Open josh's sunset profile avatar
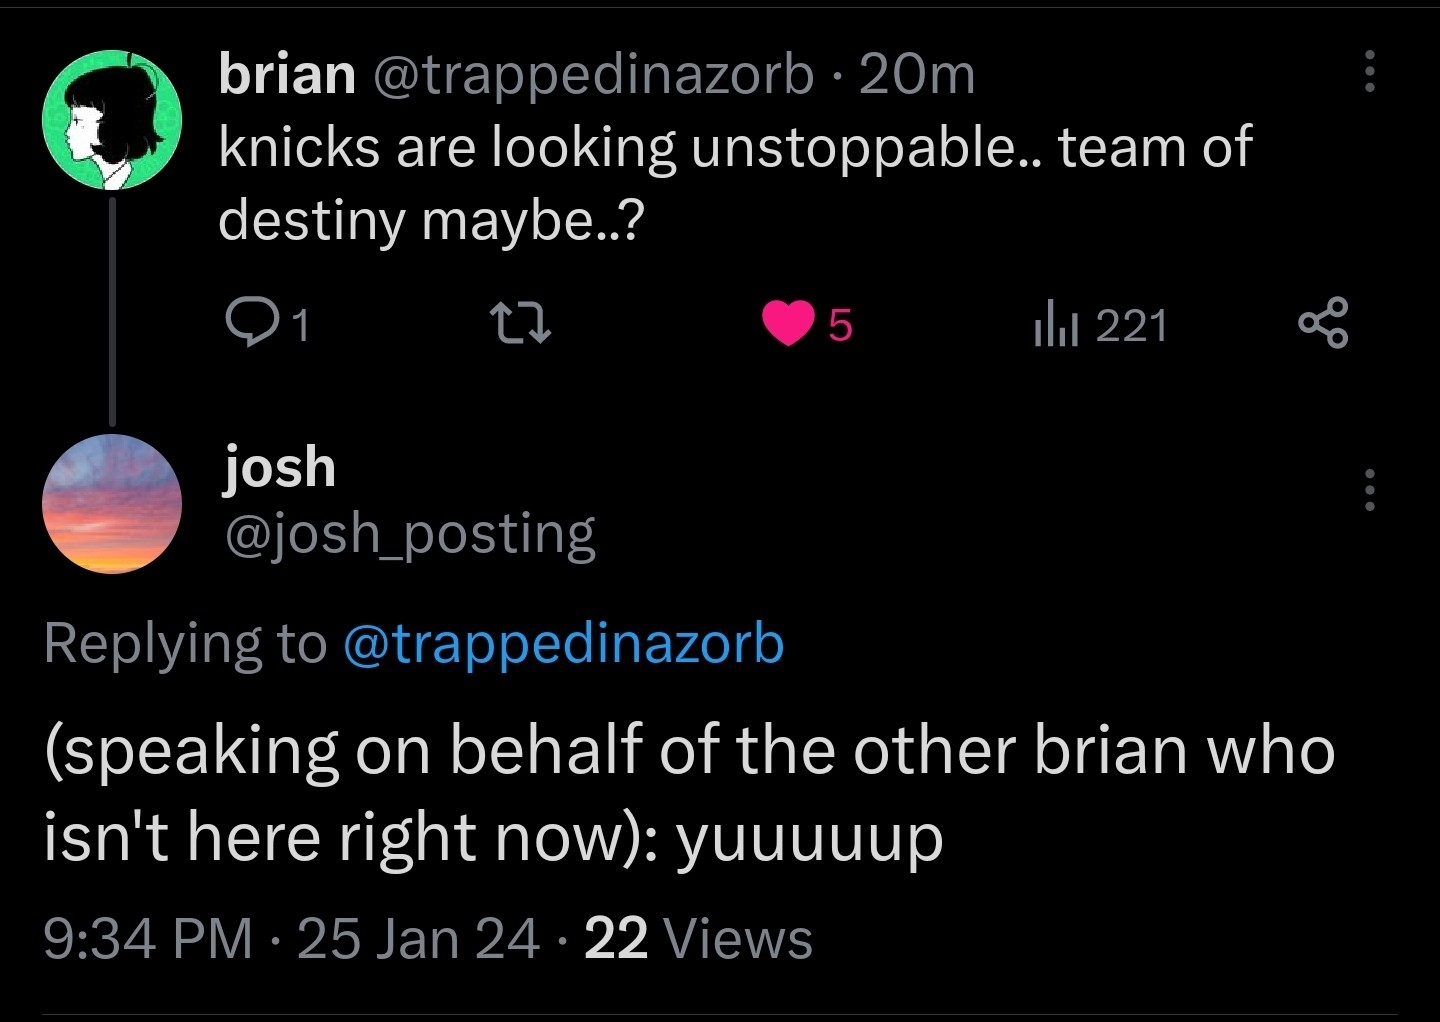The width and height of the screenshot is (1440, 1022). point(112,504)
